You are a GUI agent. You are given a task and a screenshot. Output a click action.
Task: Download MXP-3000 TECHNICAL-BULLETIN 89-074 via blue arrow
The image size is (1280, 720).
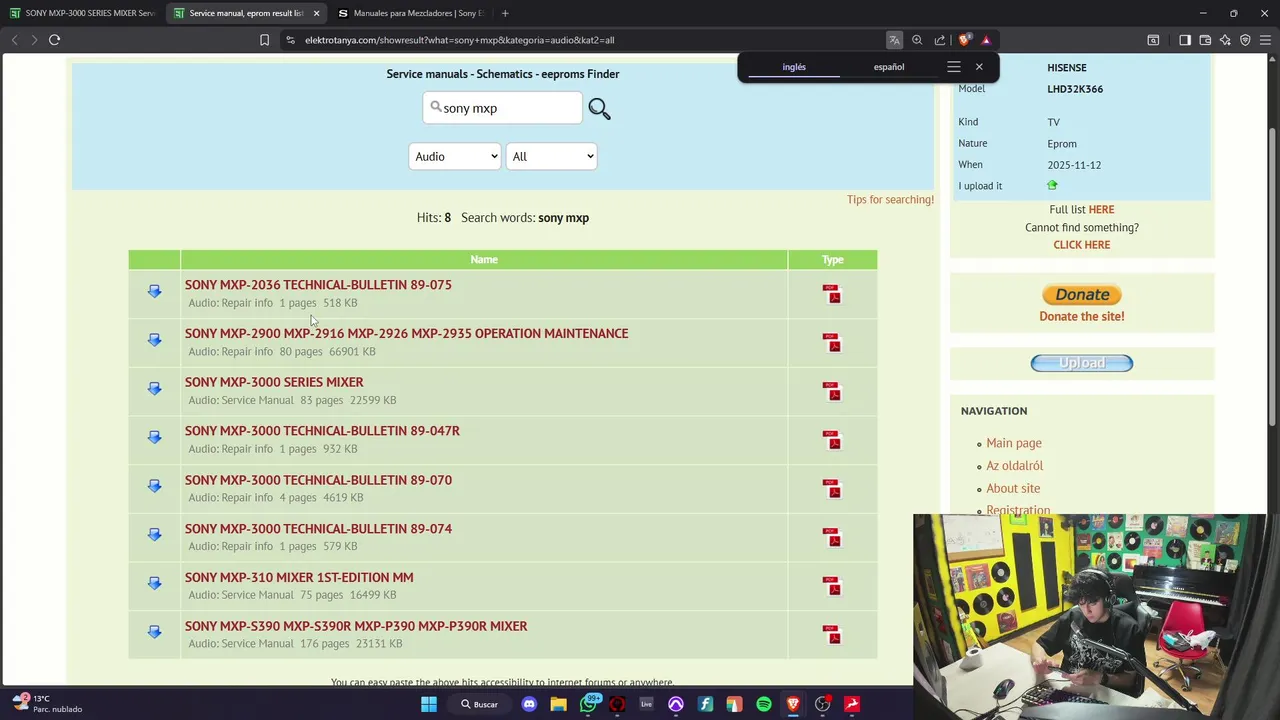point(154,534)
